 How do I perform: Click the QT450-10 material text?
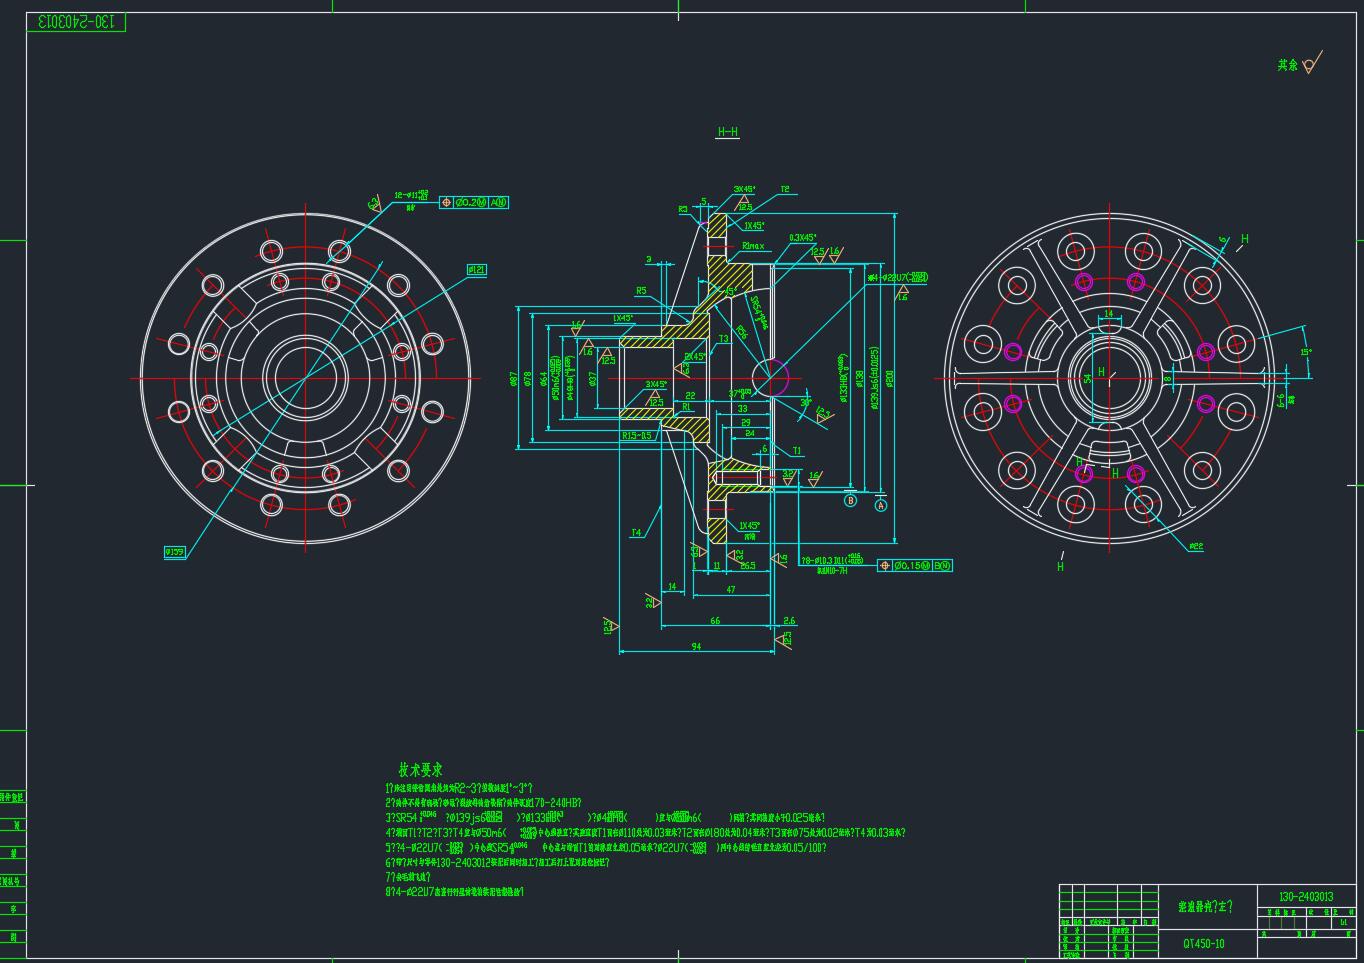(1204, 943)
